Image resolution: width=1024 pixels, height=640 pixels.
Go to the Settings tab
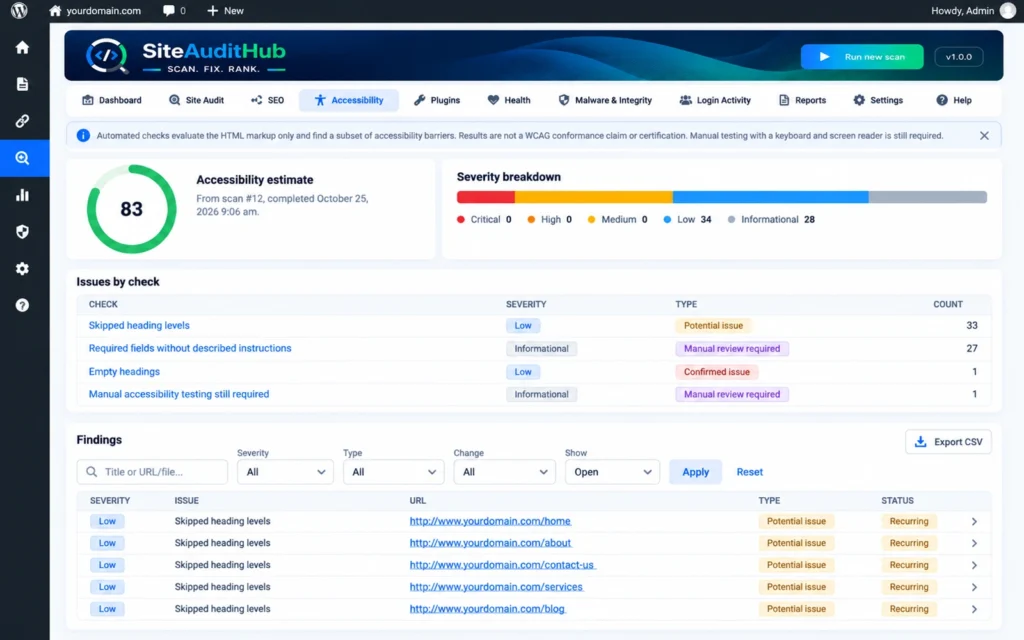click(x=878, y=100)
